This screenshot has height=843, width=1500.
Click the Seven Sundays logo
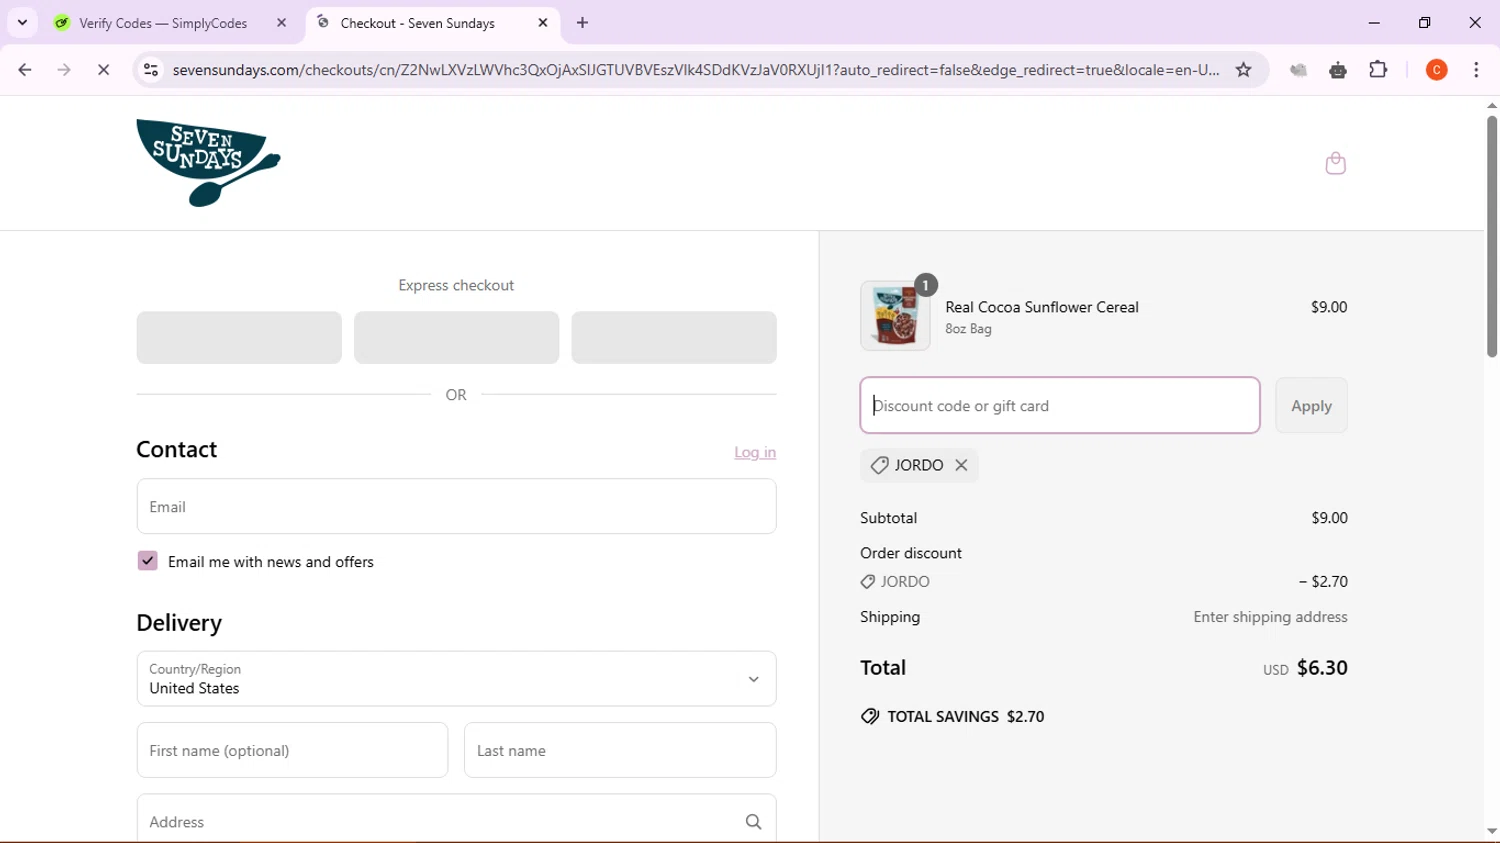208,162
